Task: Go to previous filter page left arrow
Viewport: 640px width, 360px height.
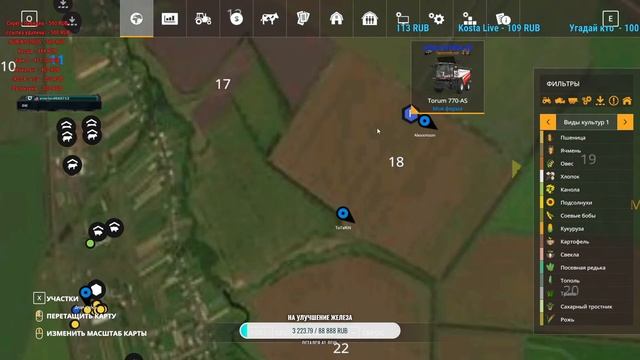Action: coord(548,122)
